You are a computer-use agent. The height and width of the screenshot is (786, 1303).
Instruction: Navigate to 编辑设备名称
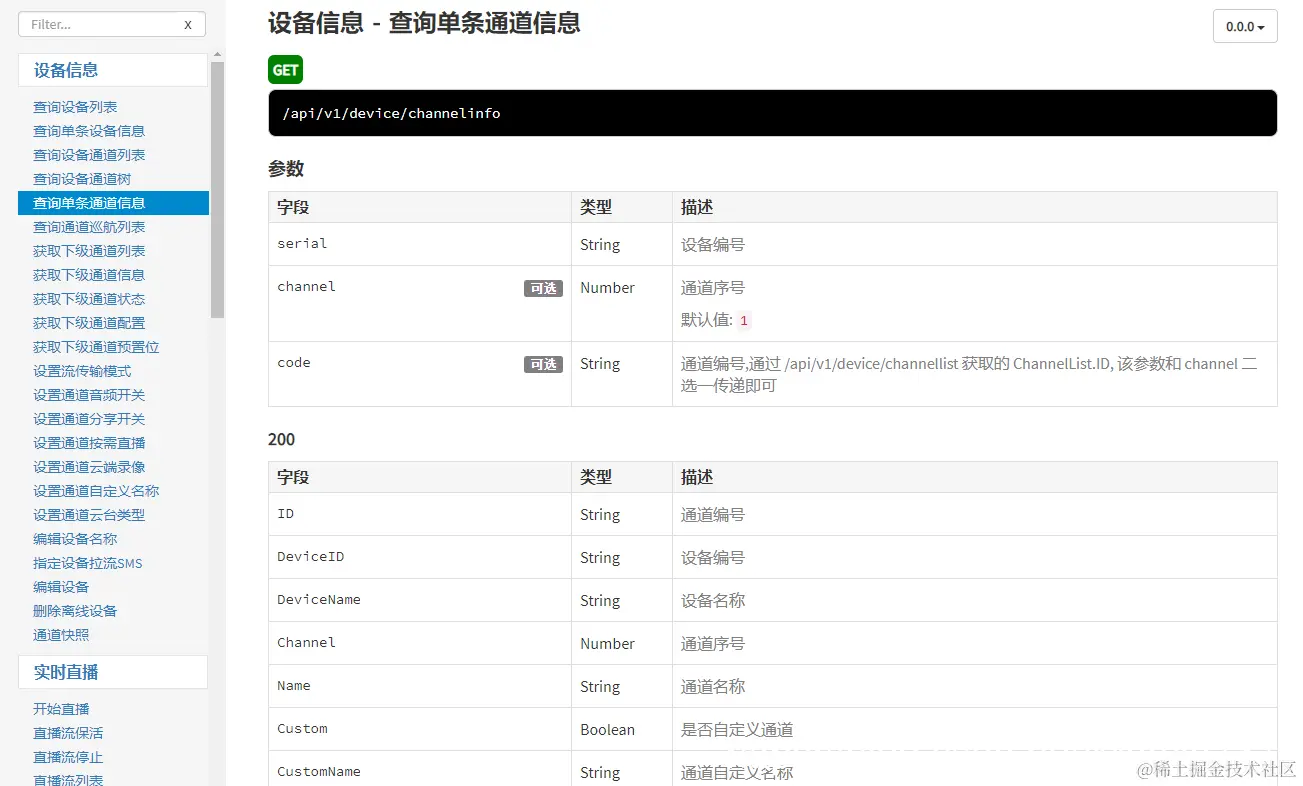click(75, 539)
